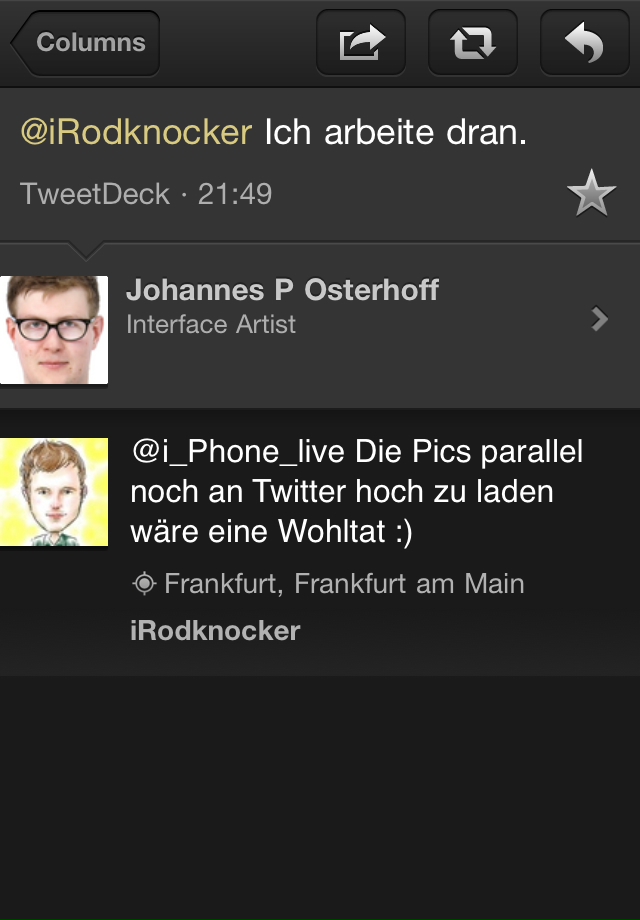The image size is (640, 920).
Task: Select the "wäre eine Wohltat :)" line
Action: point(272,532)
